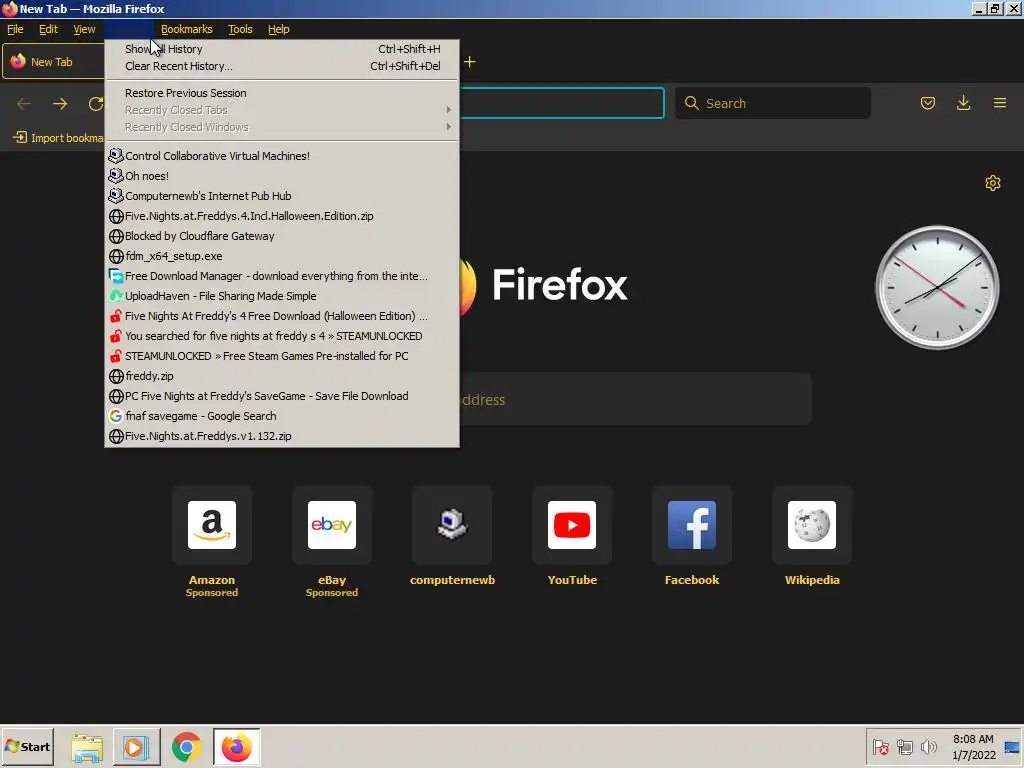Click the Reload page icon

click(96, 103)
